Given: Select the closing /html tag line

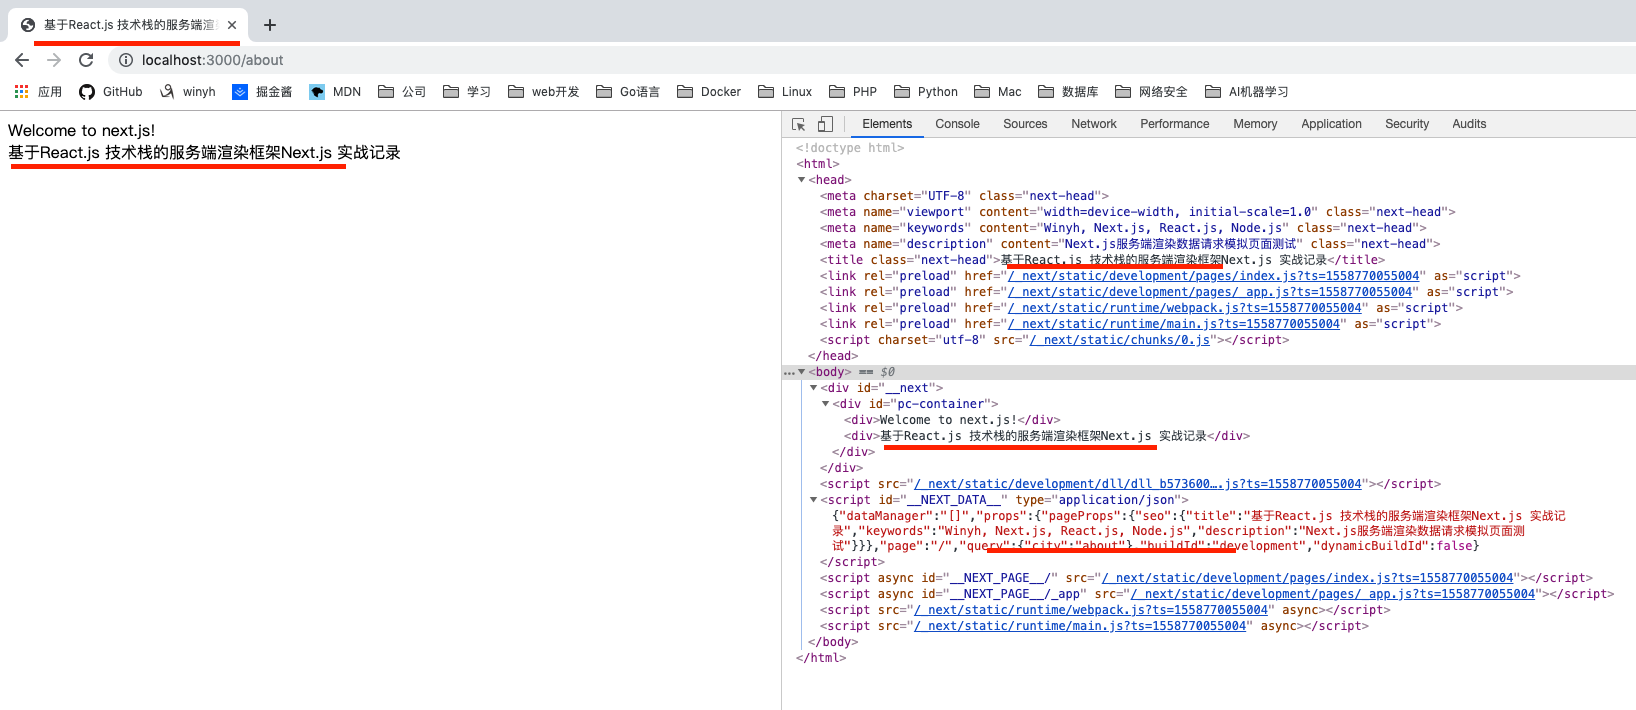Looking at the screenshot, I should point(821,658).
